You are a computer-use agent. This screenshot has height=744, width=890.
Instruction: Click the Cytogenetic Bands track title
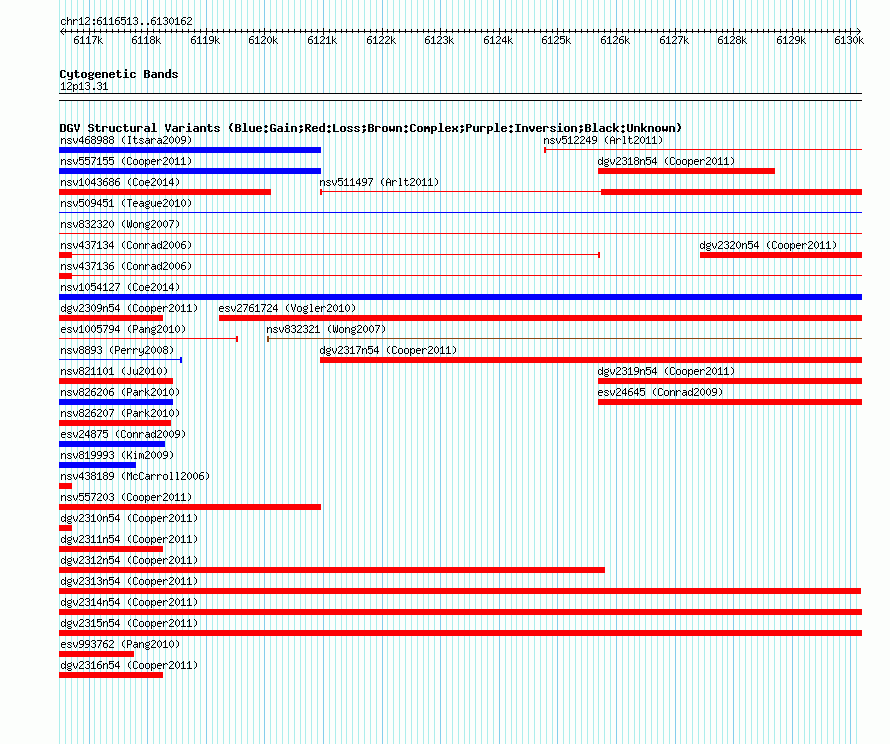(119, 74)
